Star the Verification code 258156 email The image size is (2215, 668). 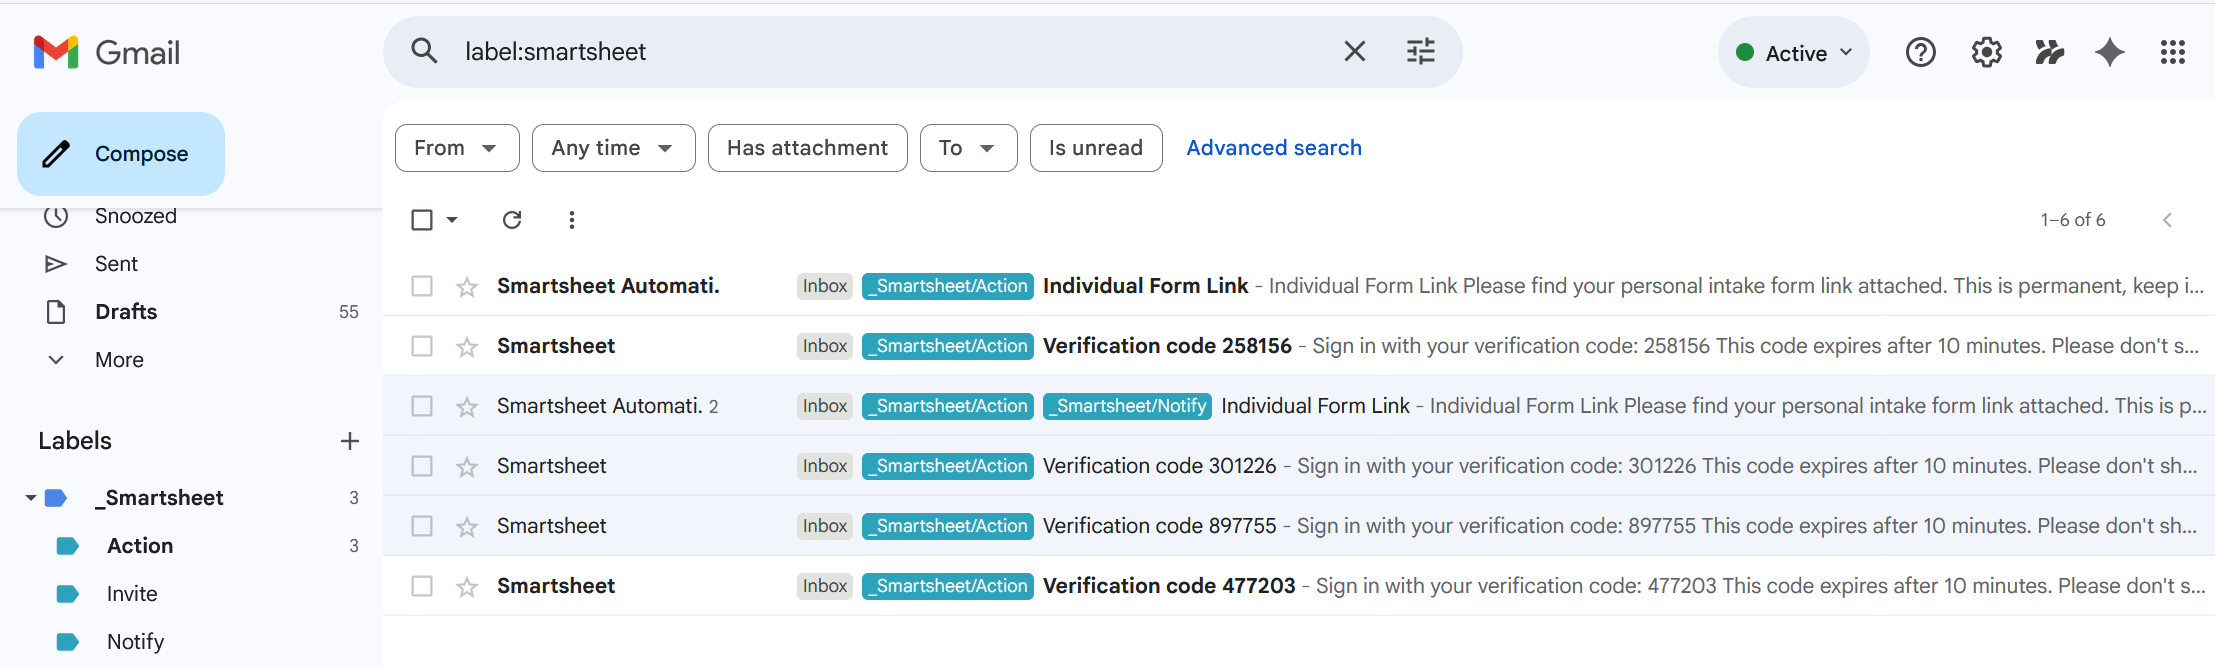[467, 347]
